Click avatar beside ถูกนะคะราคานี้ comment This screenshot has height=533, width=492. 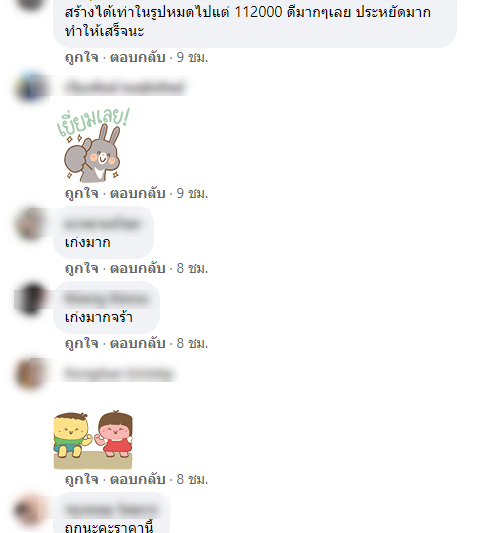tap(31, 510)
